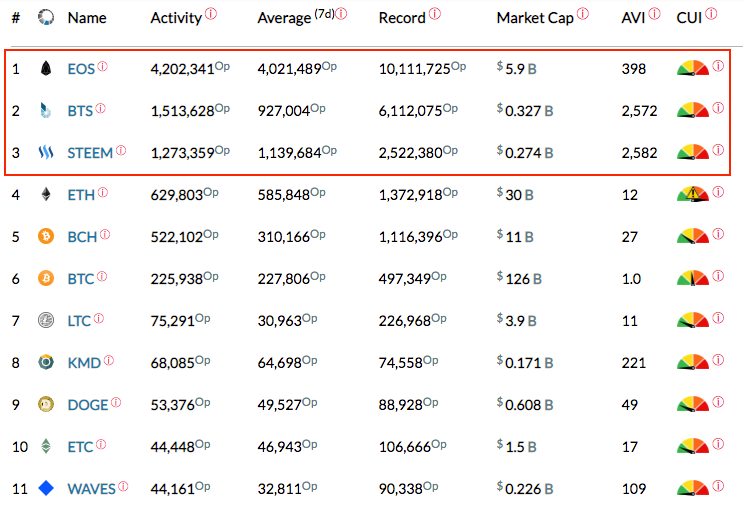Image resolution: width=744 pixels, height=507 pixels.
Task: Click the info icon beside DOGE name
Action: 116,402
